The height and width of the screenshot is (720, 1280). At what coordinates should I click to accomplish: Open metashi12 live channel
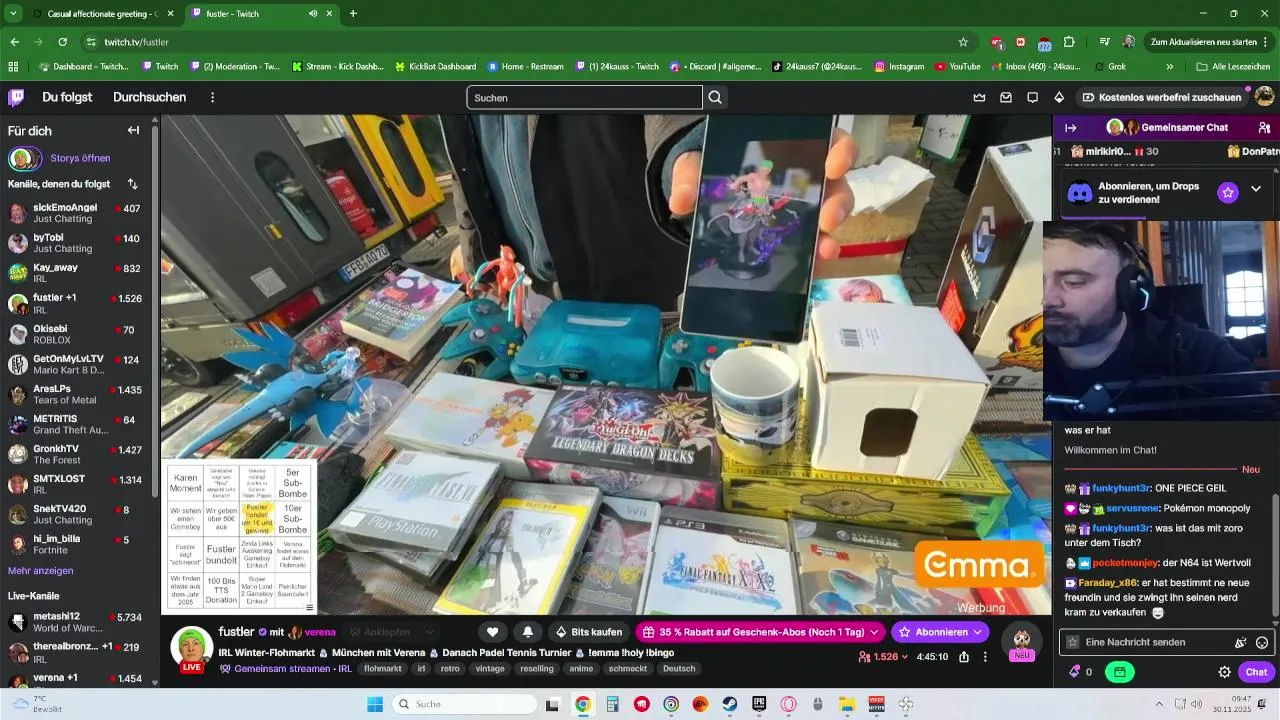click(x=78, y=622)
